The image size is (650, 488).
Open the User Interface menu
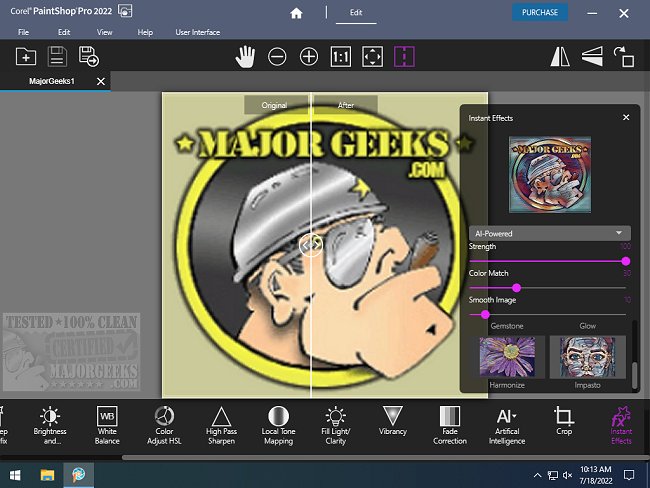[x=198, y=32]
